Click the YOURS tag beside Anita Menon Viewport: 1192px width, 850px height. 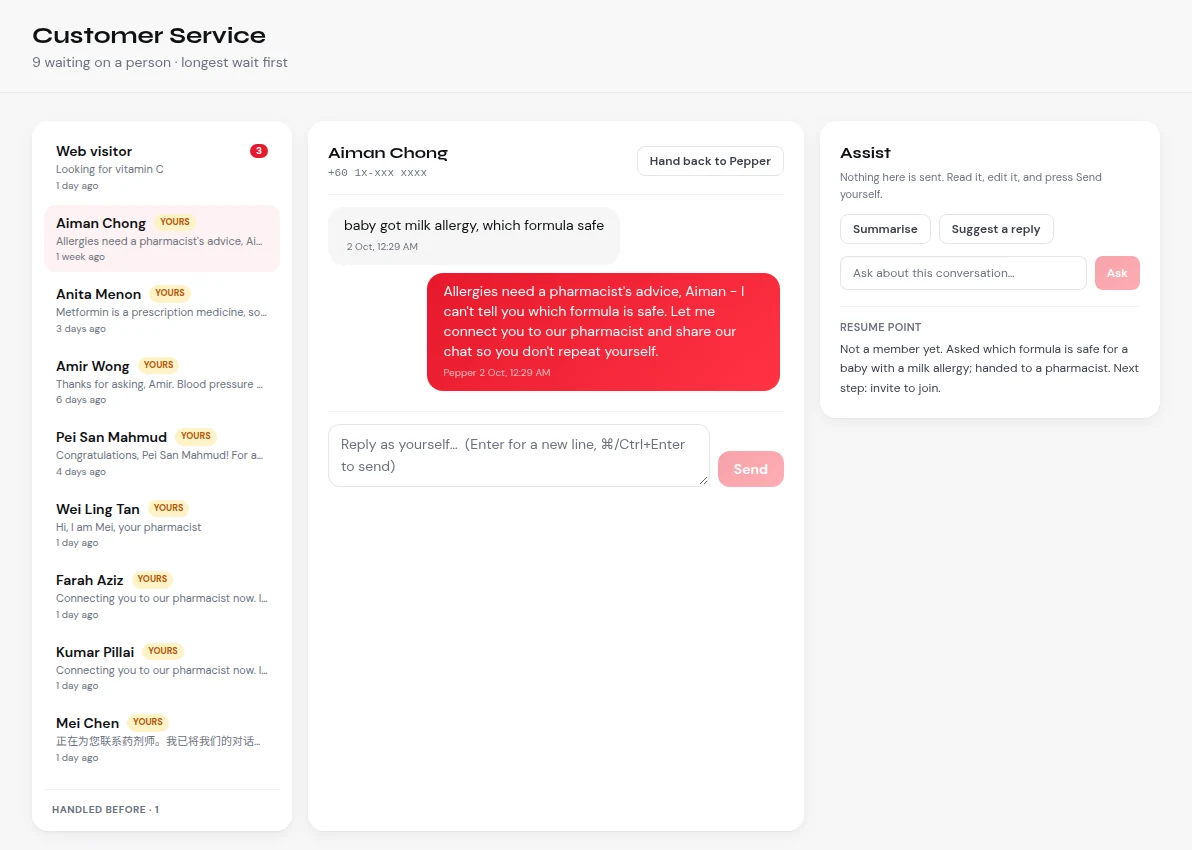click(x=170, y=293)
